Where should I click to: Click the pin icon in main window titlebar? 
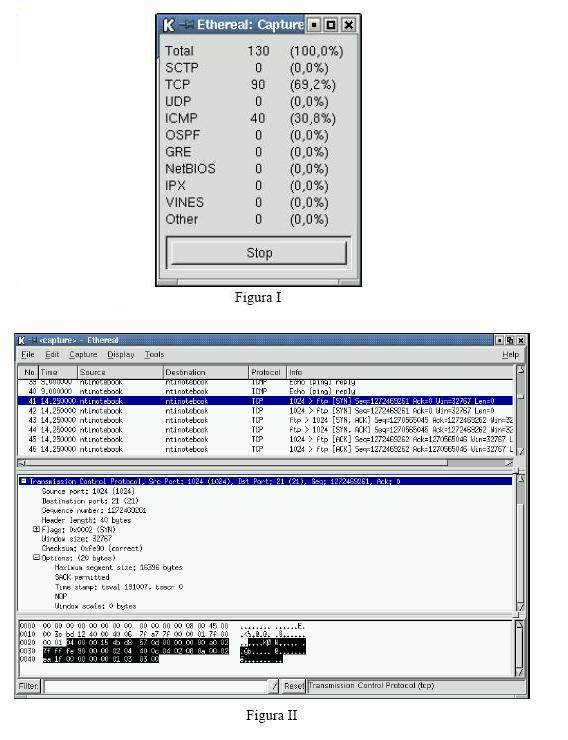33,340
